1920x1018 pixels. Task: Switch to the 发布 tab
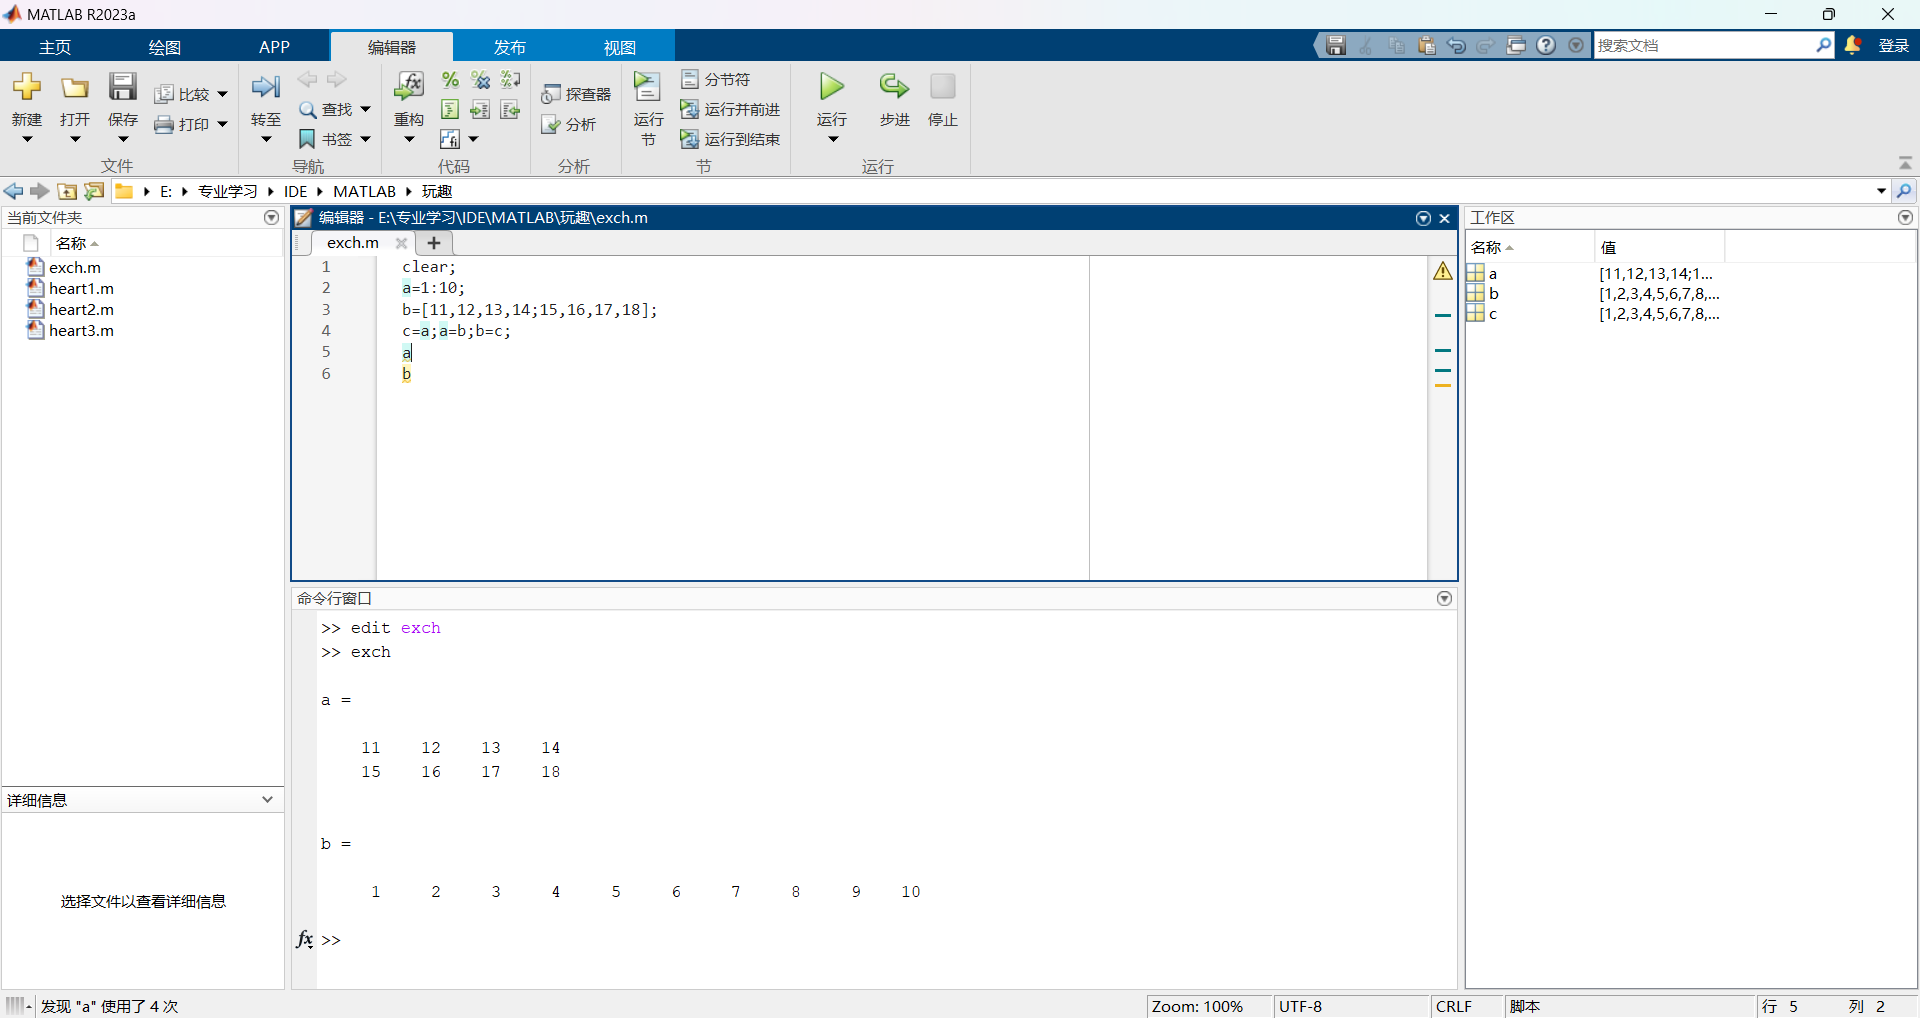[509, 47]
